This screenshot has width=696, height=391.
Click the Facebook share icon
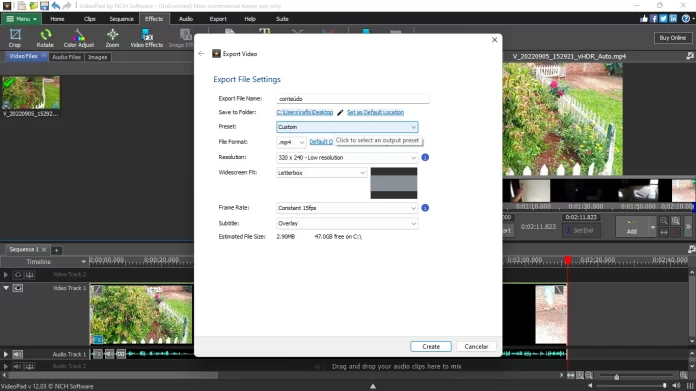tap(653, 19)
